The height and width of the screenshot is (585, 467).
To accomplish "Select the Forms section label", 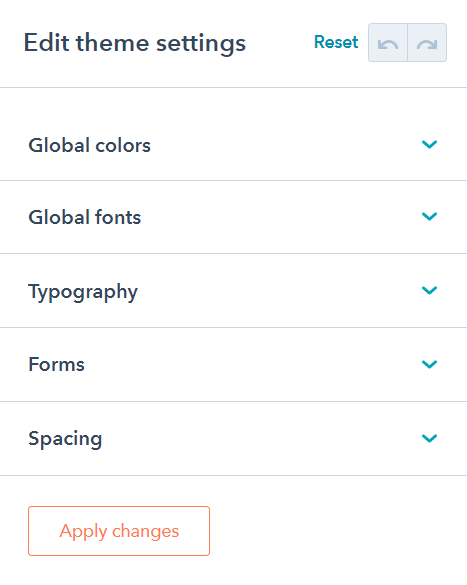I will pyautogui.click(x=57, y=365).
